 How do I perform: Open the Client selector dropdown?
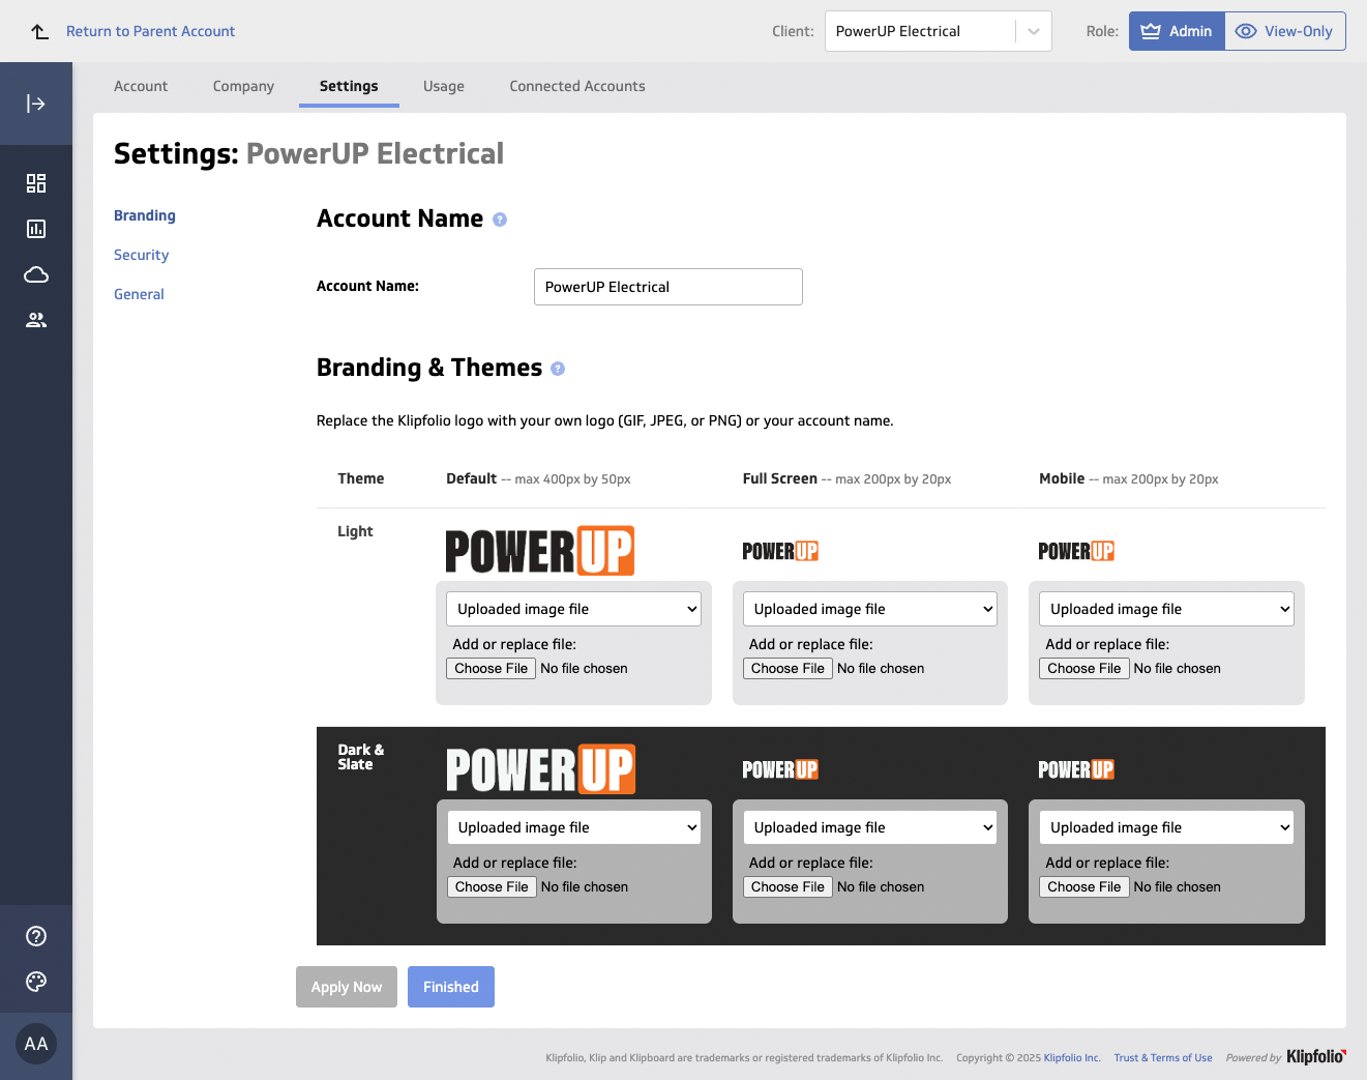pyautogui.click(x=937, y=31)
